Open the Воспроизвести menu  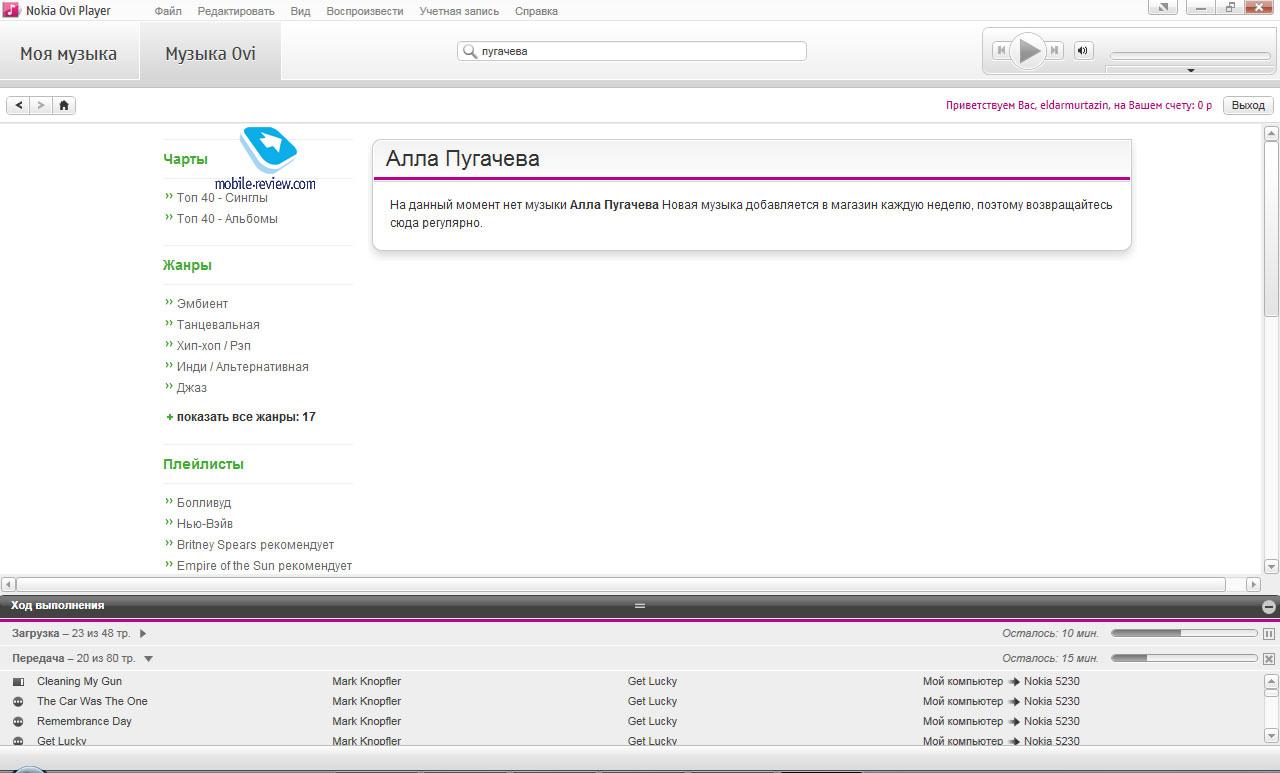tap(365, 11)
